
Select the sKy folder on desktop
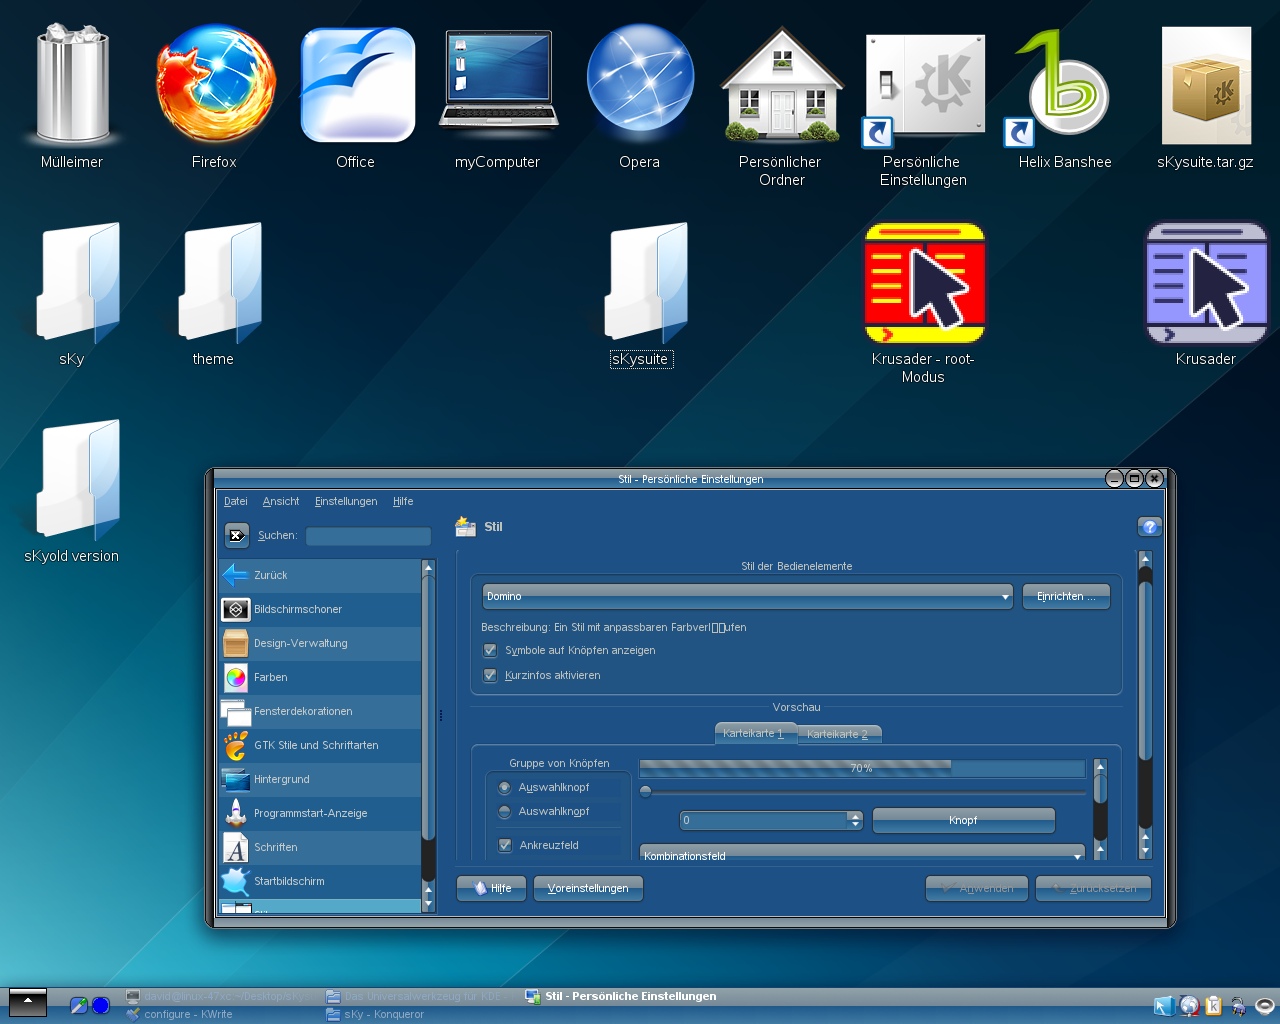[78, 281]
